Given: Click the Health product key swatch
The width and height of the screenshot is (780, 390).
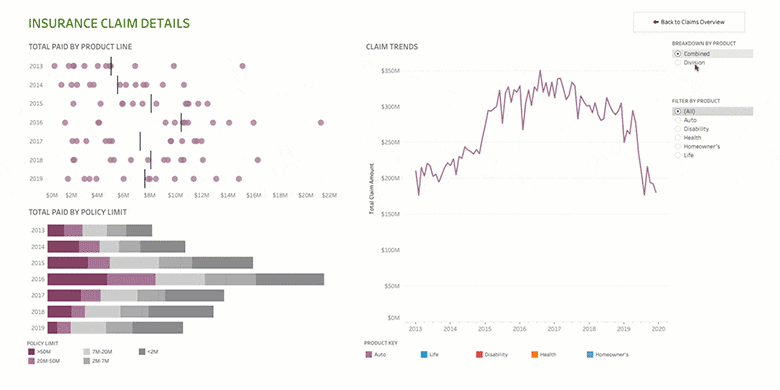Looking at the screenshot, I should [x=535, y=355].
